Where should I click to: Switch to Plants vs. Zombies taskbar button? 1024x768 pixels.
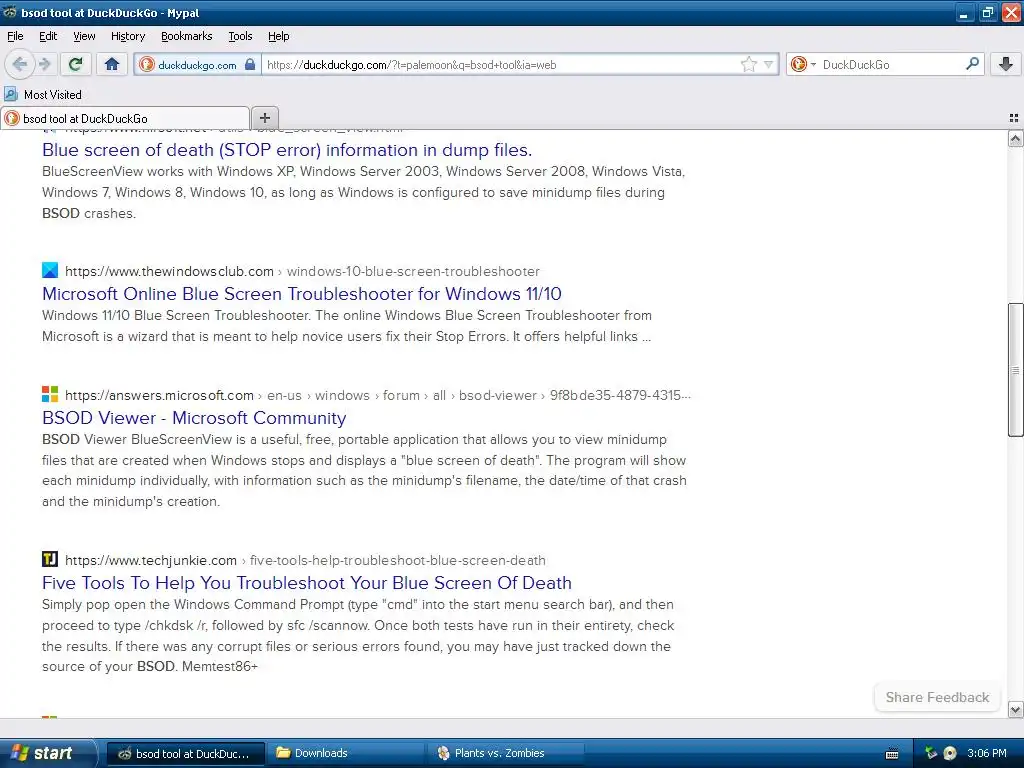506,754
